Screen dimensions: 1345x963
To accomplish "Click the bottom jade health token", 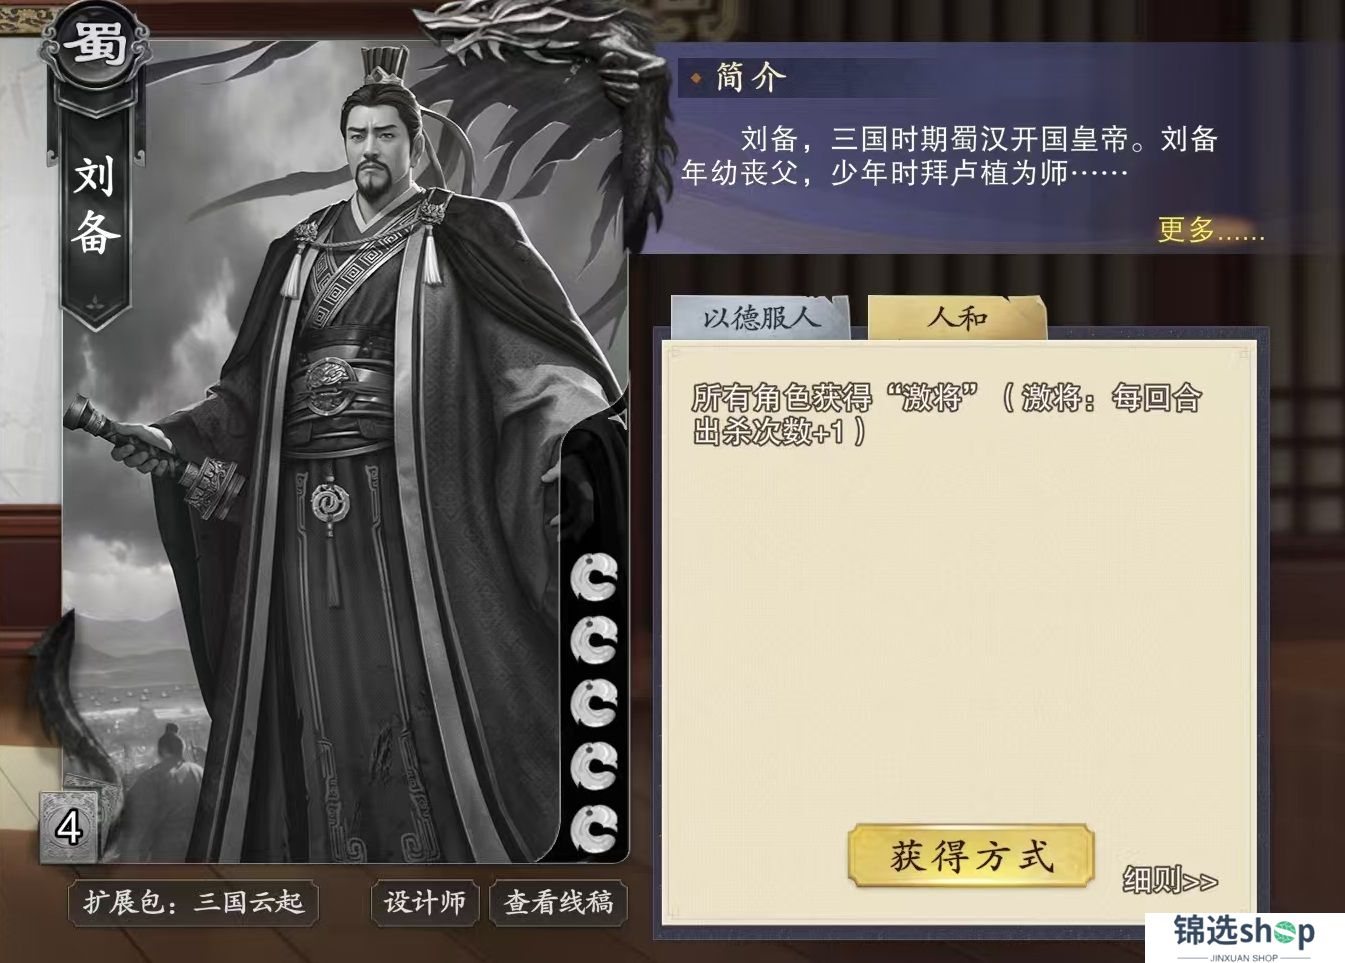I will tap(594, 829).
